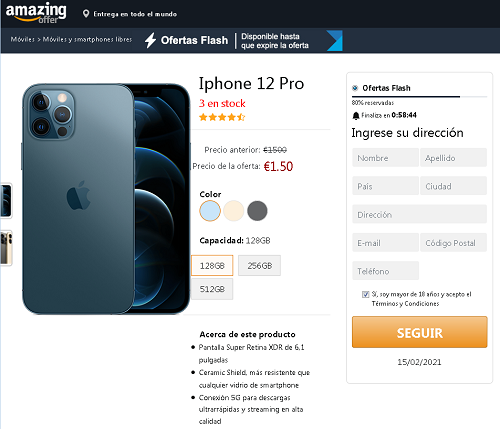The width and height of the screenshot is (500, 429).
Task: Pick the dark gray color swatch
Action: pyautogui.click(x=257, y=211)
